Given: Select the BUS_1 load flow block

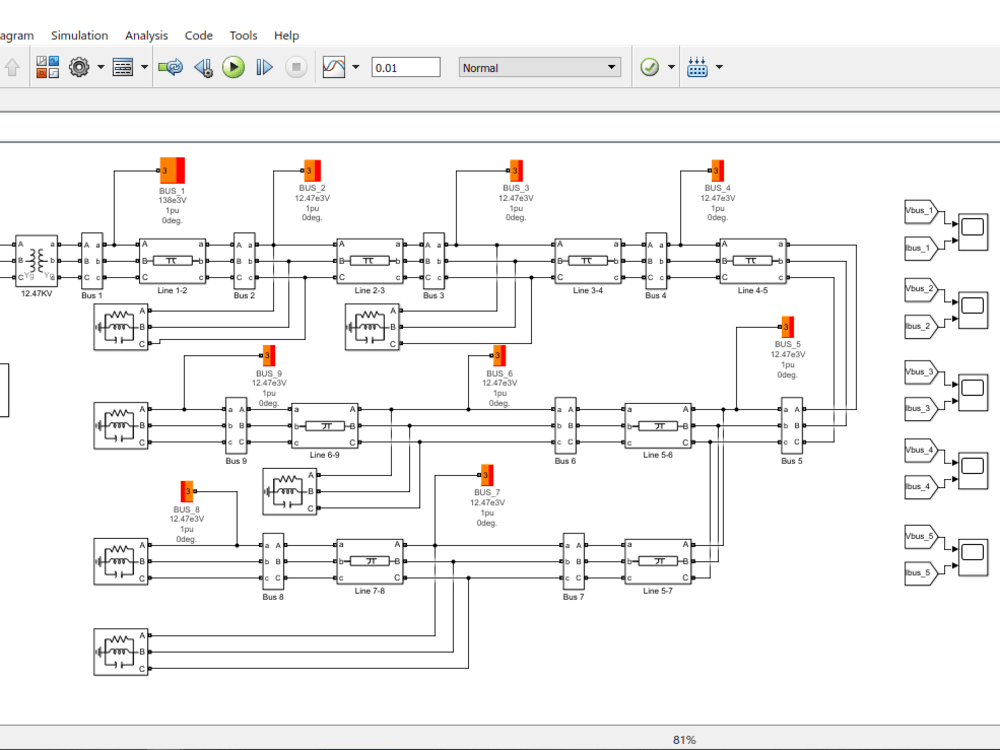Looking at the screenshot, I should (172, 170).
